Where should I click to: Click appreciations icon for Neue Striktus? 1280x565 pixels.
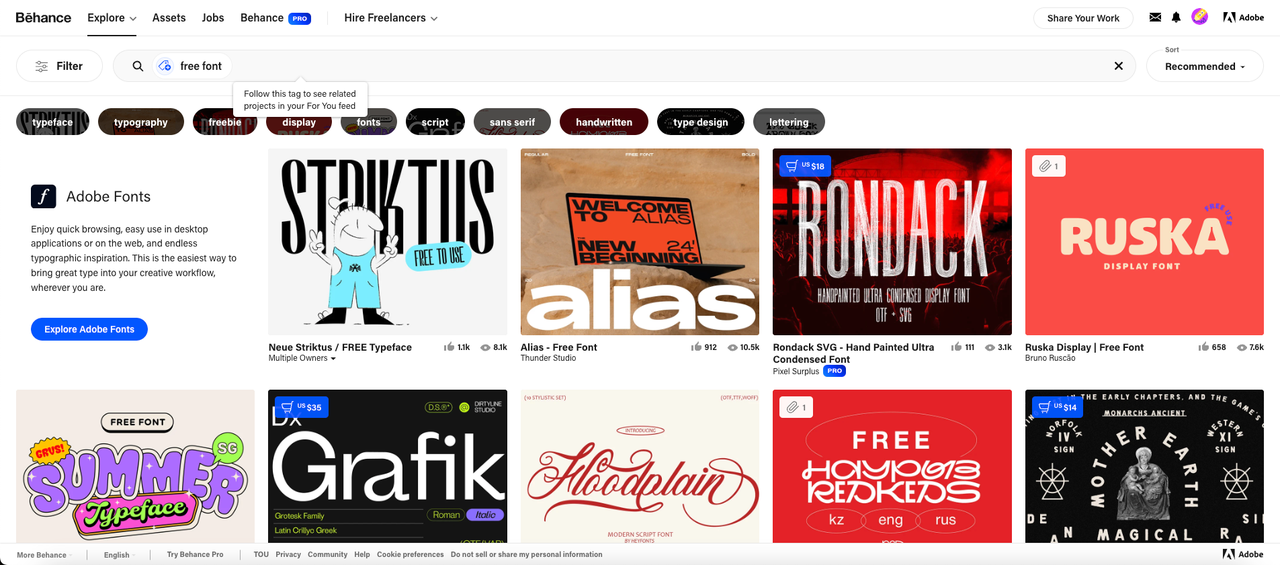[449, 347]
